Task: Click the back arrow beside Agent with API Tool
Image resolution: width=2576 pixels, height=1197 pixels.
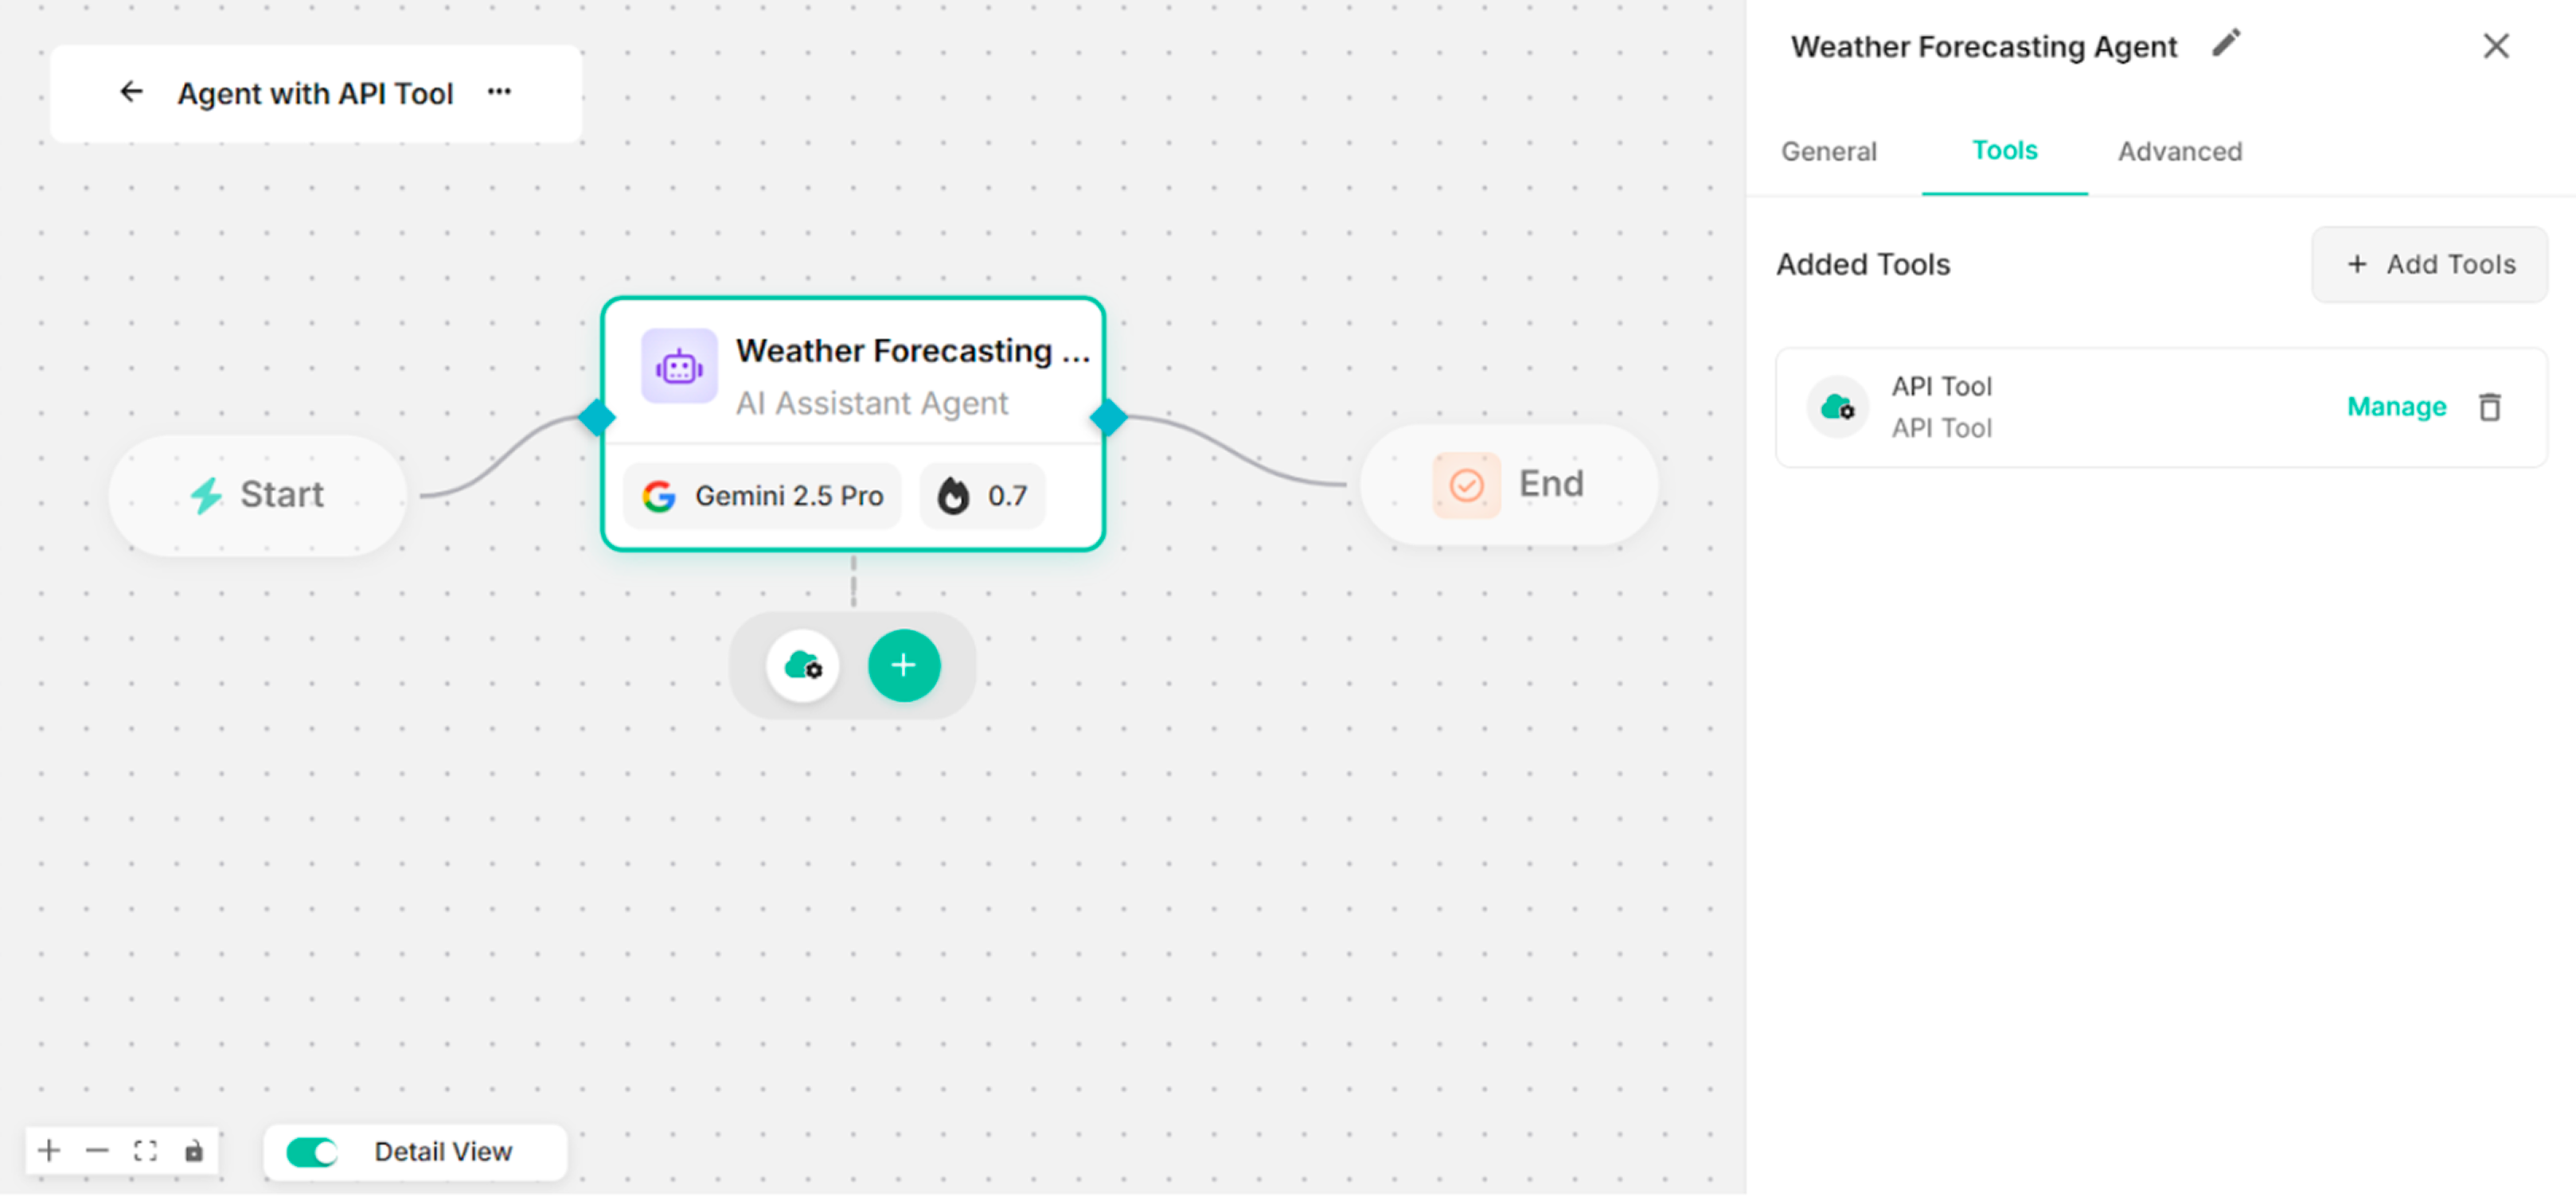Action: point(131,92)
